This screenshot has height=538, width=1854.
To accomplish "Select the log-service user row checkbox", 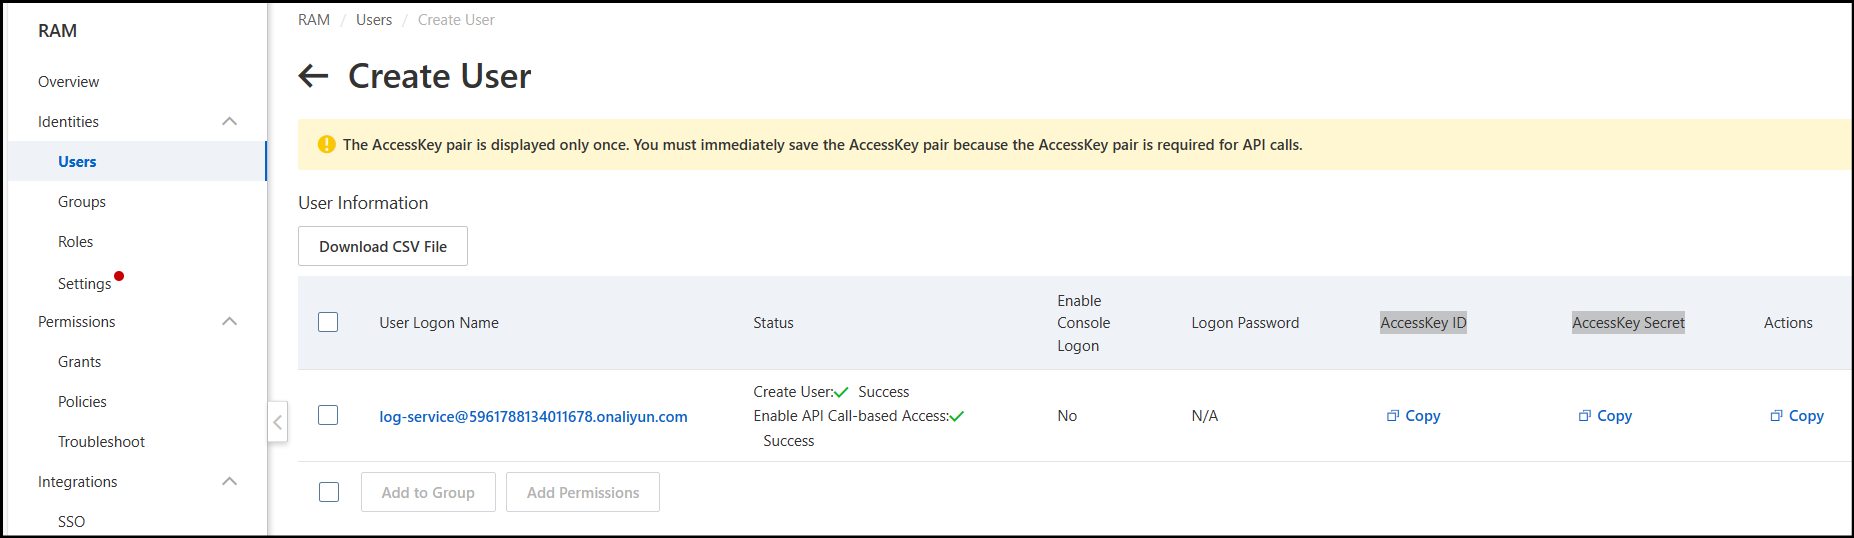I will tap(328, 415).
